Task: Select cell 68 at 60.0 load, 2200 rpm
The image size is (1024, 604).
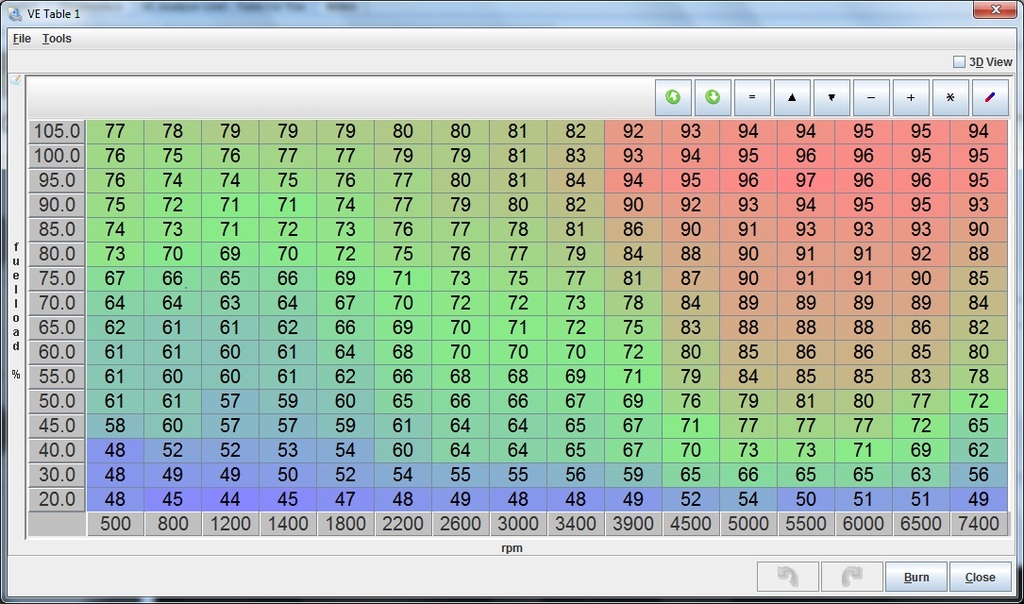Action: click(403, 352)
